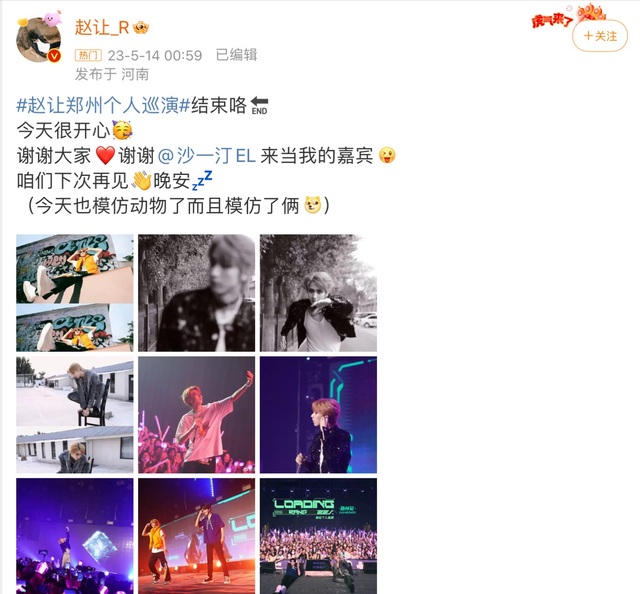
Task: Follow user with +关注 button
Action: tap(600, 36)
